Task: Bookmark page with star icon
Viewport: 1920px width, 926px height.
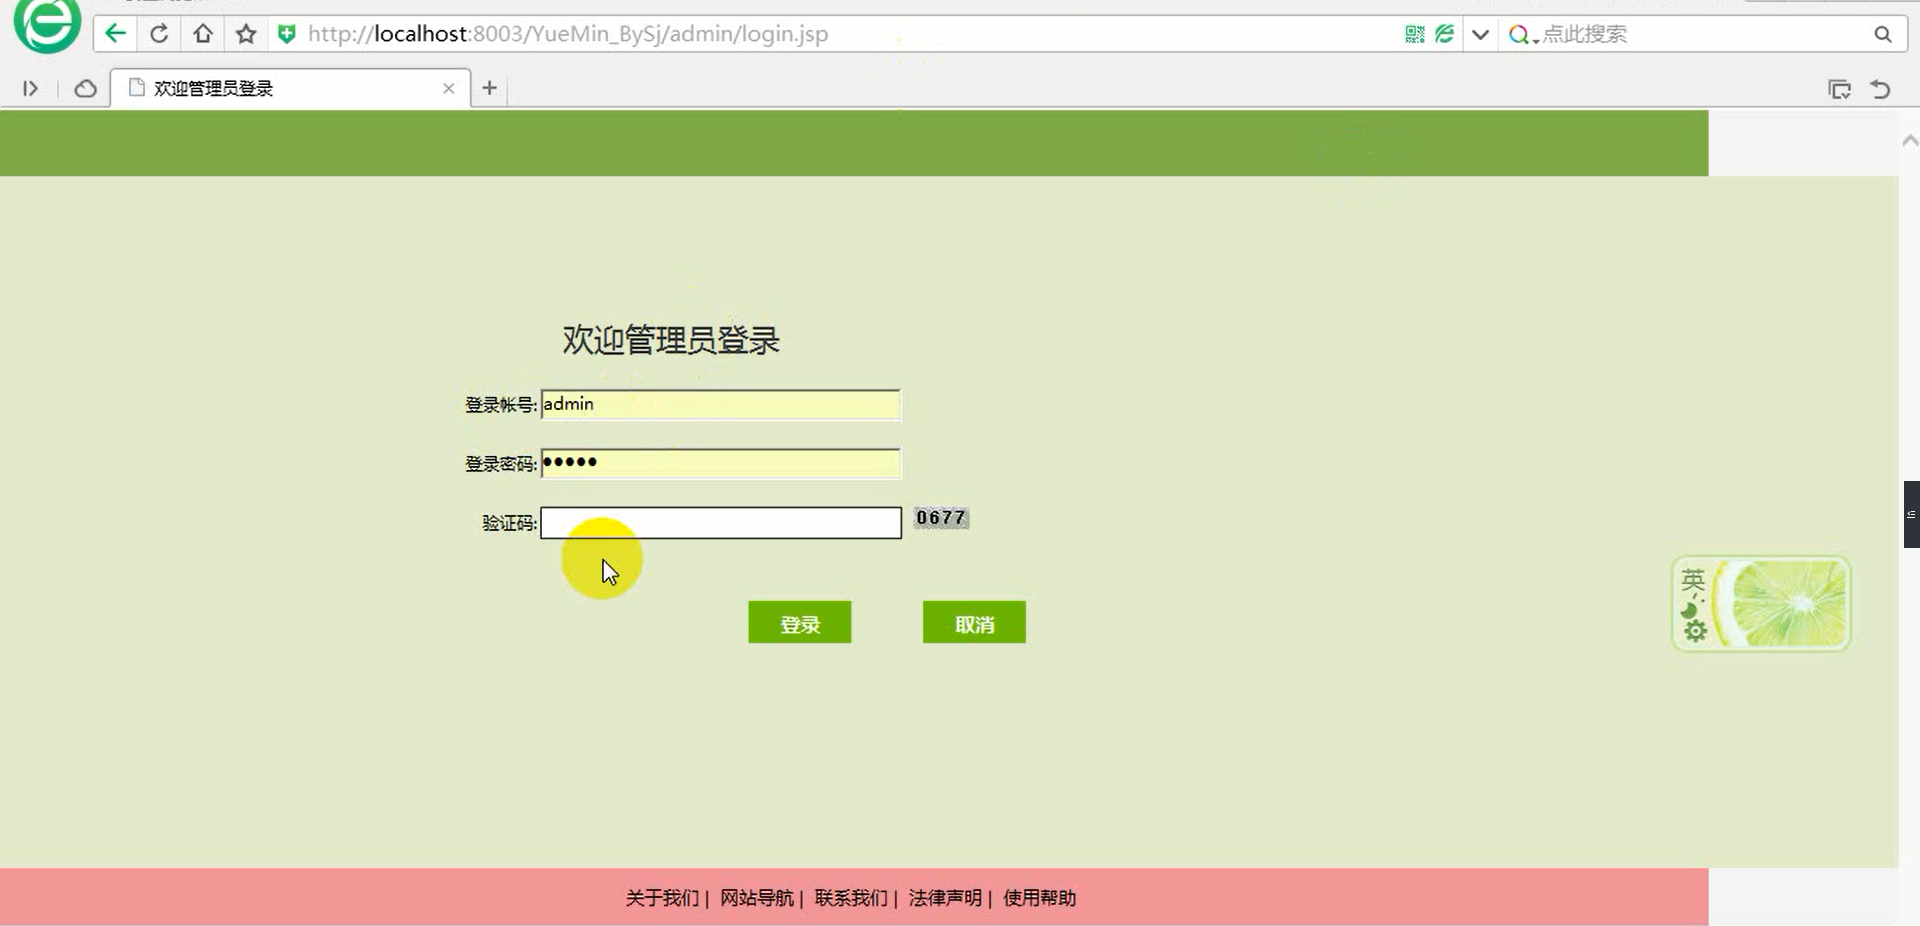Action: click(246, 34)
